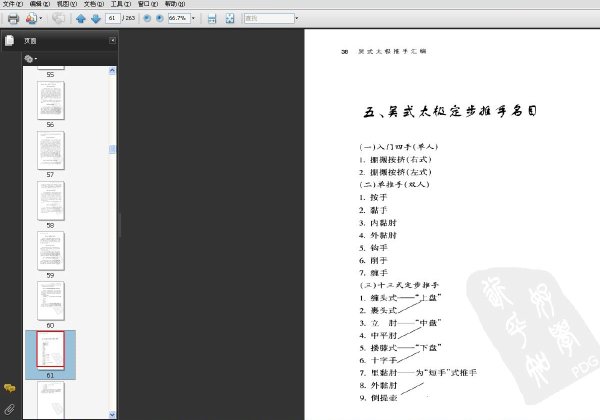Screen dimensions: 600x420
Task: Click the scrolling page mode toolbar icon
Action: [212, 18]
